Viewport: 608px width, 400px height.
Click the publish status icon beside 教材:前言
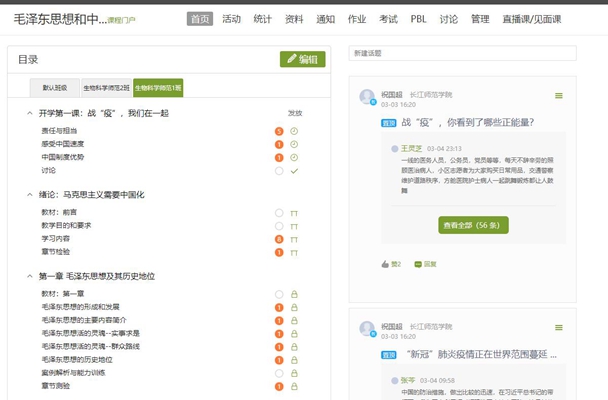[x=294, y=213]
